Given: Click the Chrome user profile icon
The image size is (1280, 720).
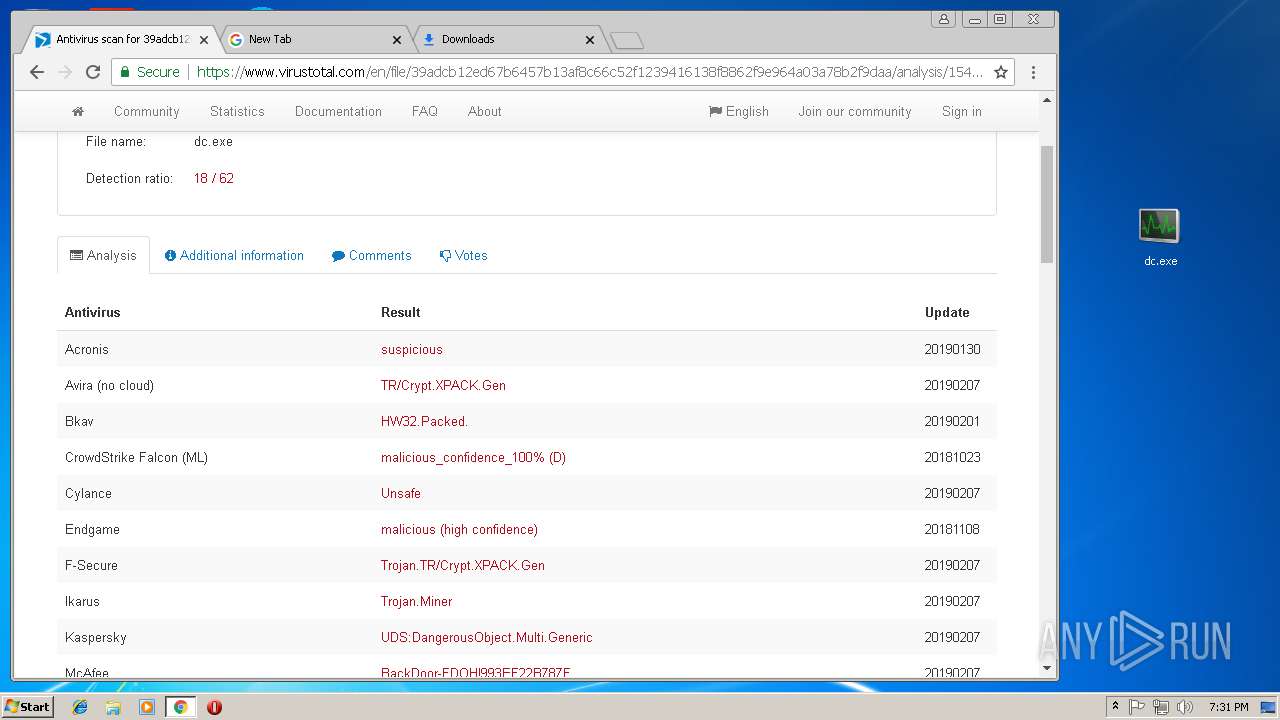Looking at the screenshot, I should click(x=943, y=19).
